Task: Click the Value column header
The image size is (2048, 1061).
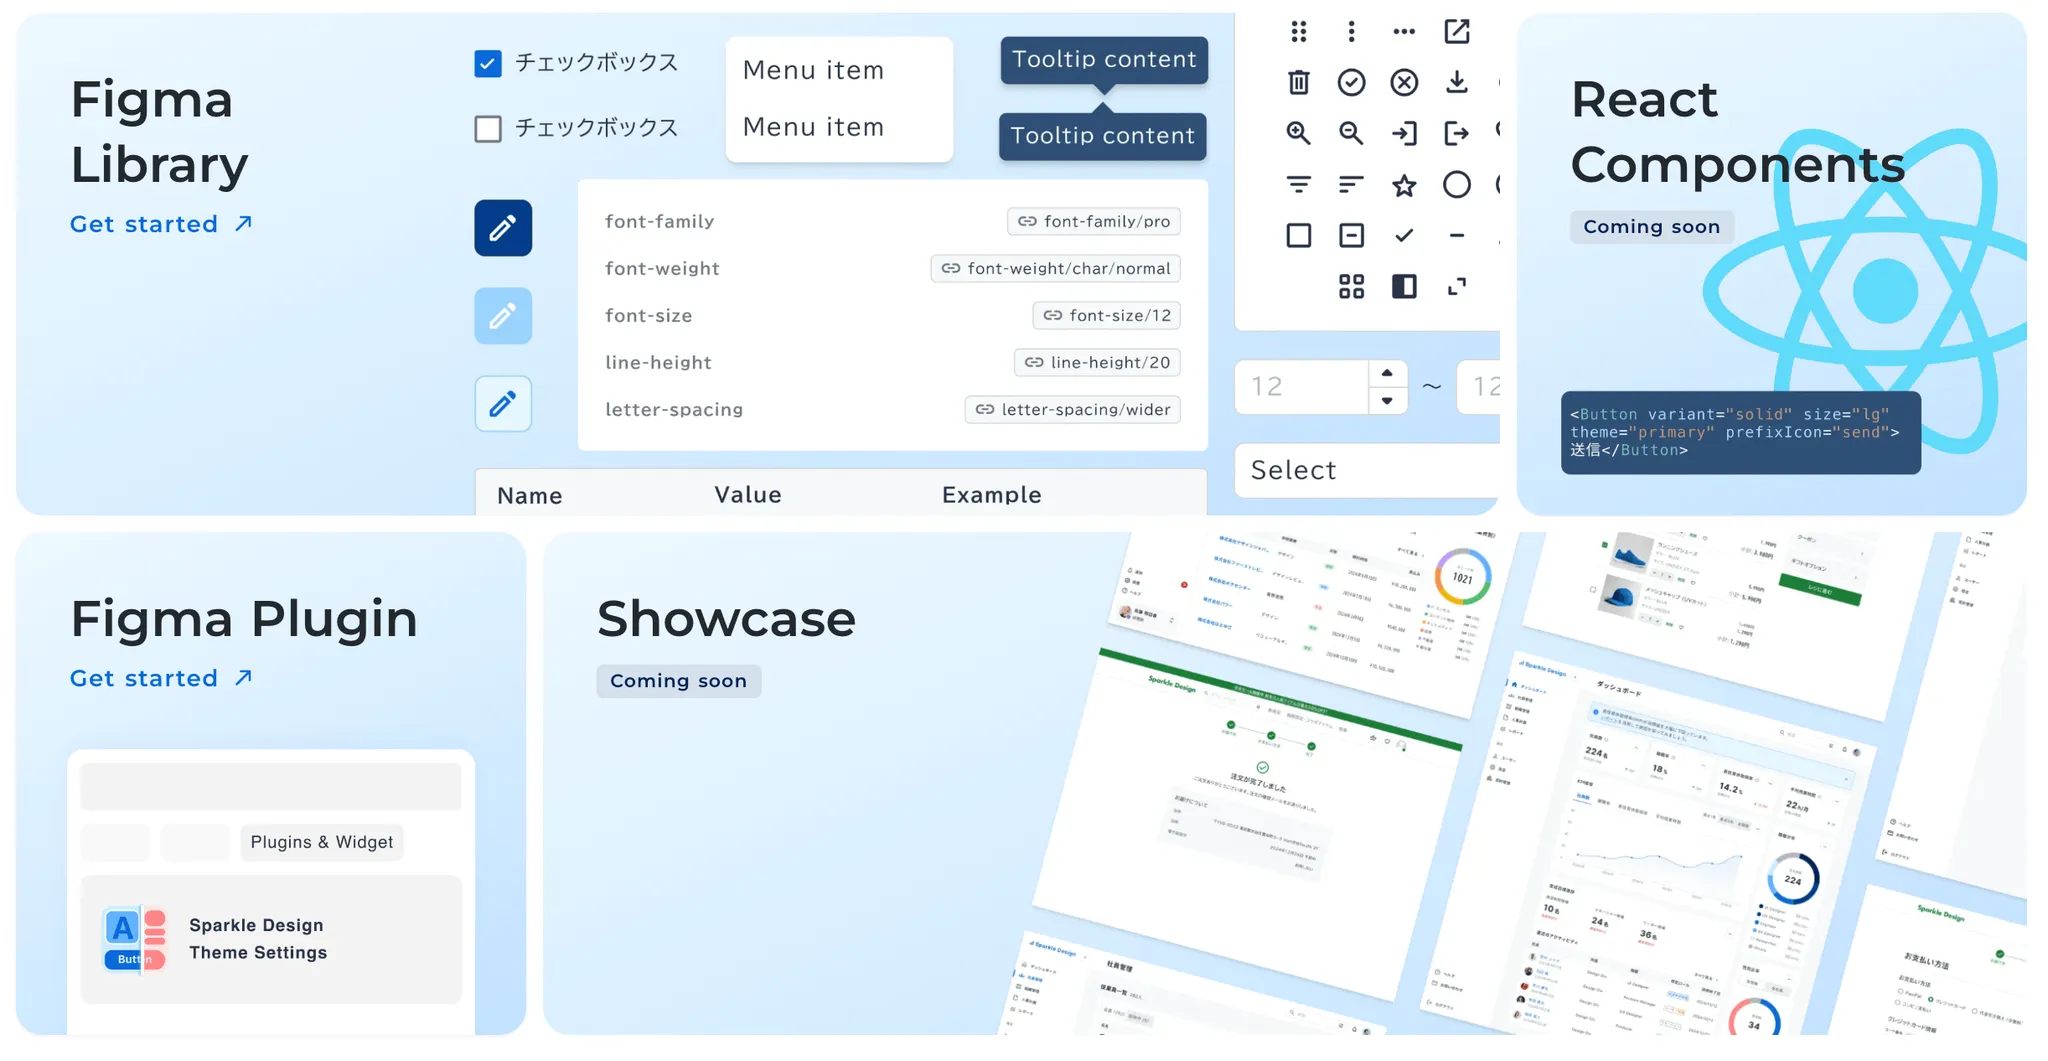Action: coord(748,495)
